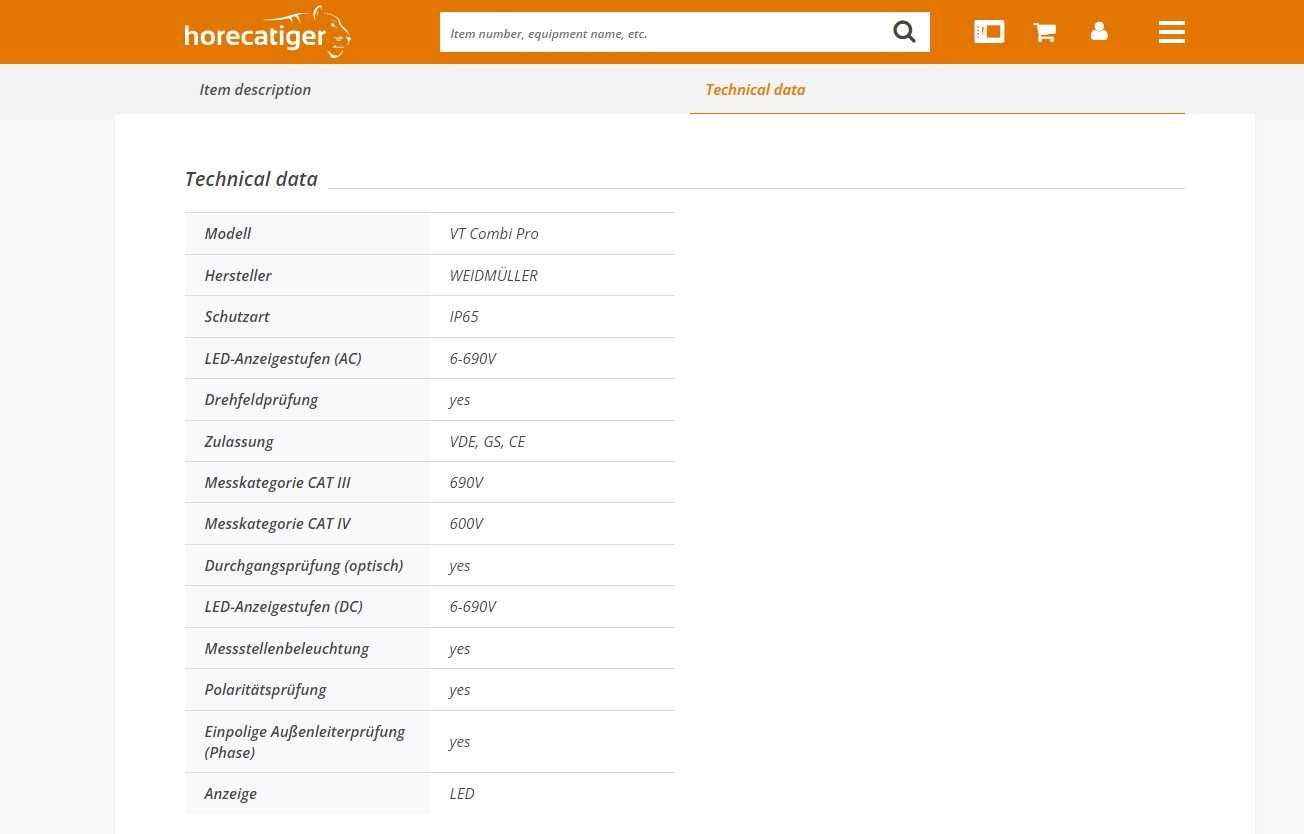Image resolution: width=1304 pixels, height=834 pixels.
Task: Open the product comparison list icon
Action: (x=989, y=32)
